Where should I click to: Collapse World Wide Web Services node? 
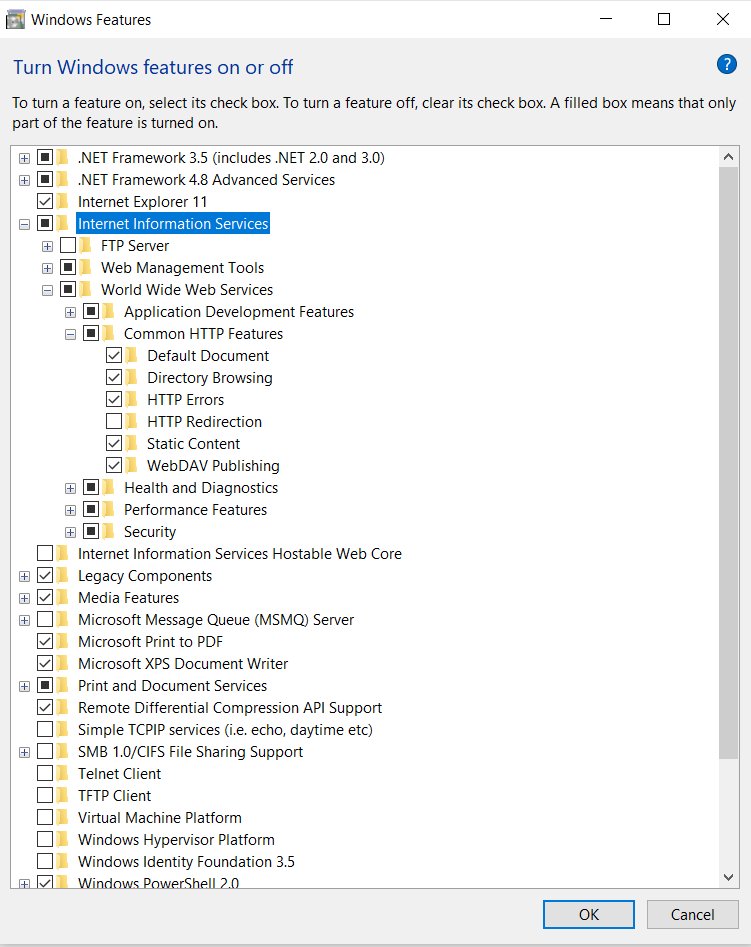pos(47,291)
